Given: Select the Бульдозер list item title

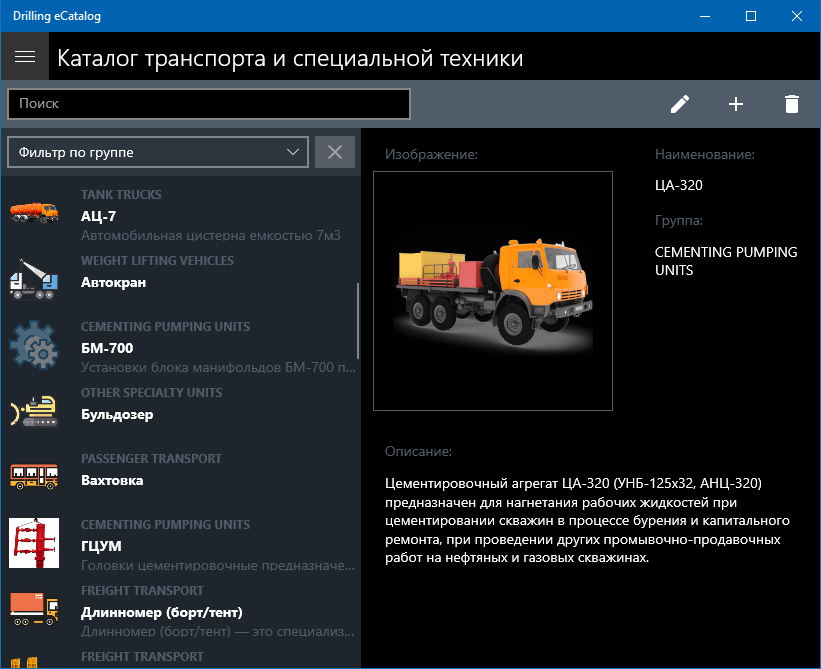Looking at the screenshot, I should click(x=117, y=415).
